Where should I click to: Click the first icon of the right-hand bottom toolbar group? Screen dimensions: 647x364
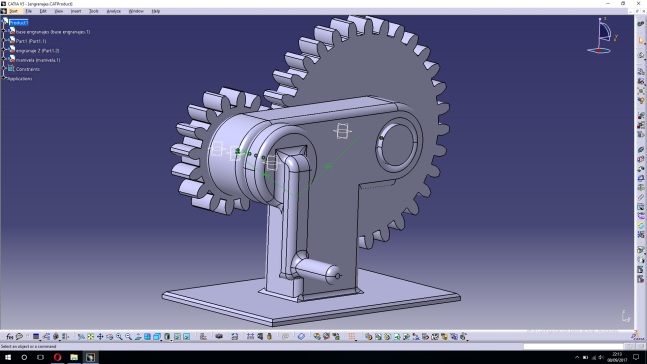click(x=368, y=337)
